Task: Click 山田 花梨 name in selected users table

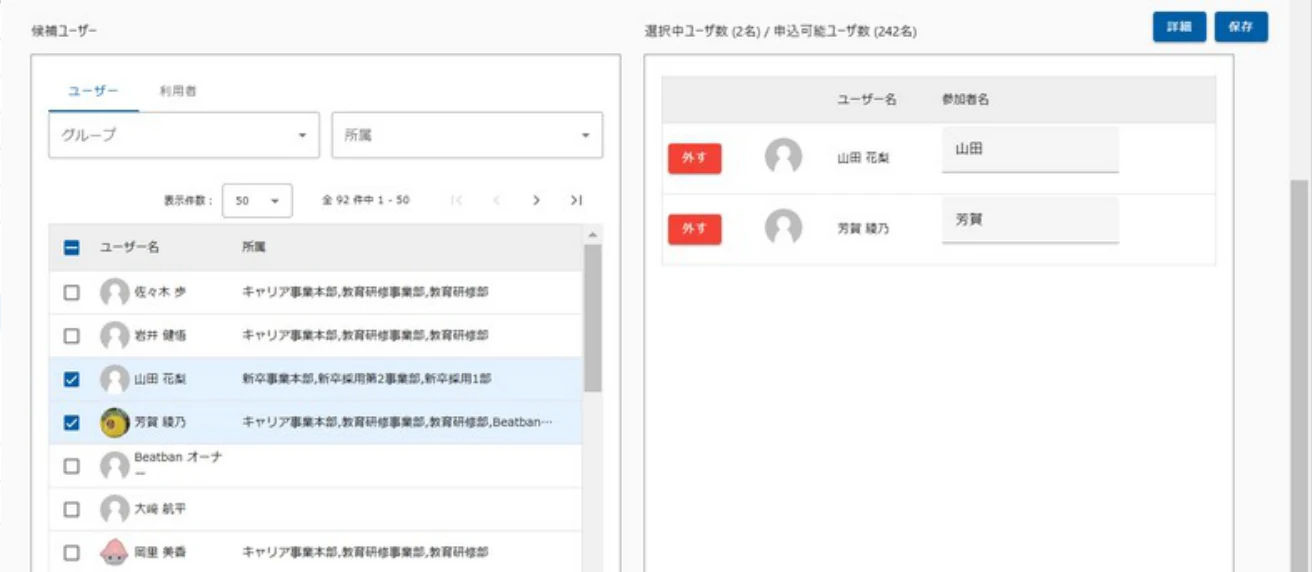Action: click(863, 159)
